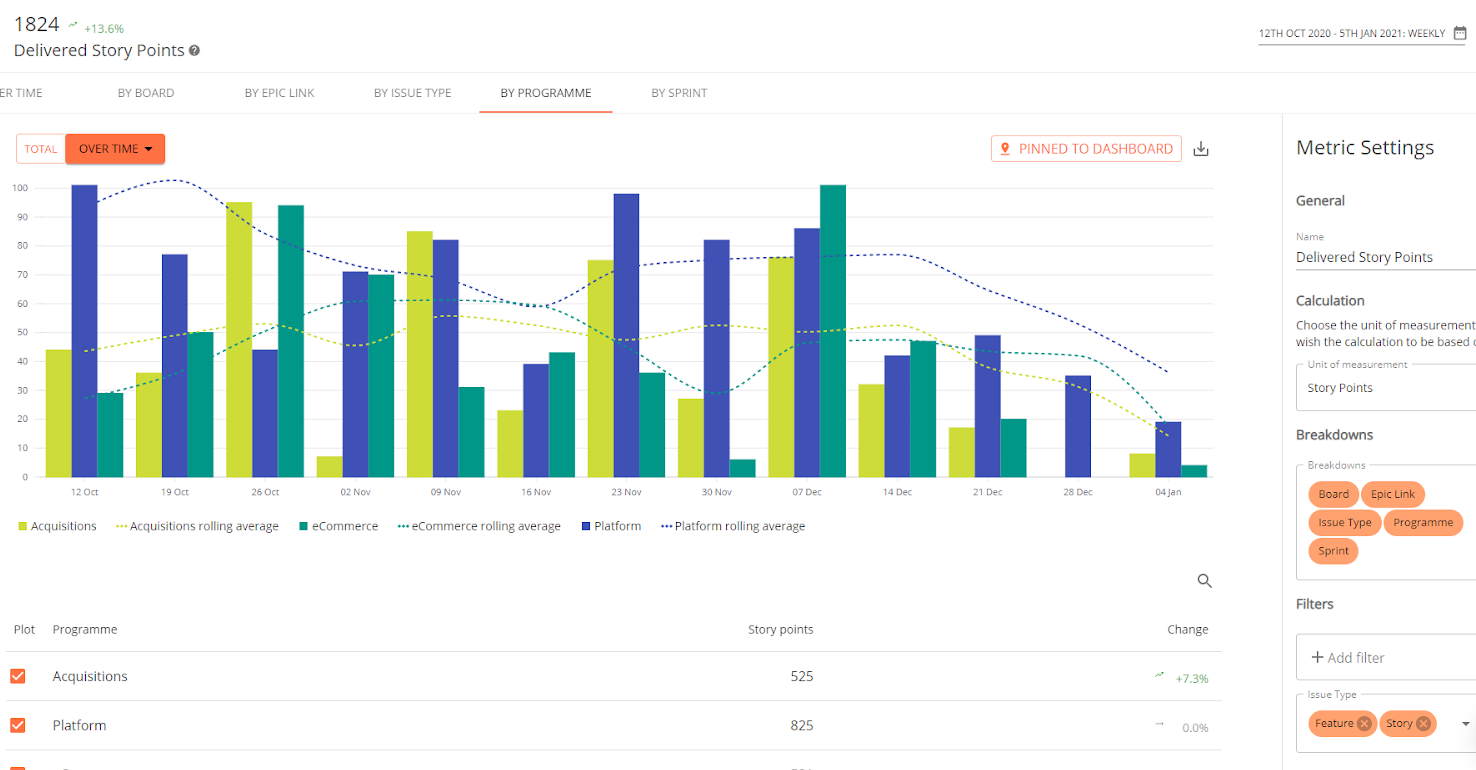Open the OVER TIME dropdown
The width and height of the screenshot is (1476, 770).
pyautogui.click(x=115, y=148)
